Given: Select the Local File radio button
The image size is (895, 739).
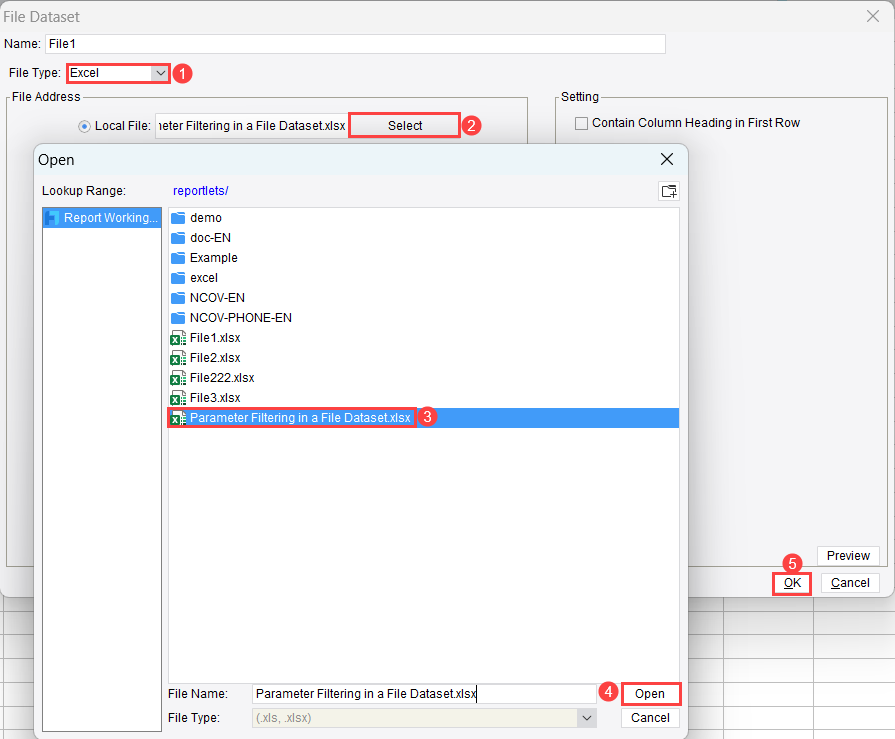Looking at the screenshot, I should 84,126.
